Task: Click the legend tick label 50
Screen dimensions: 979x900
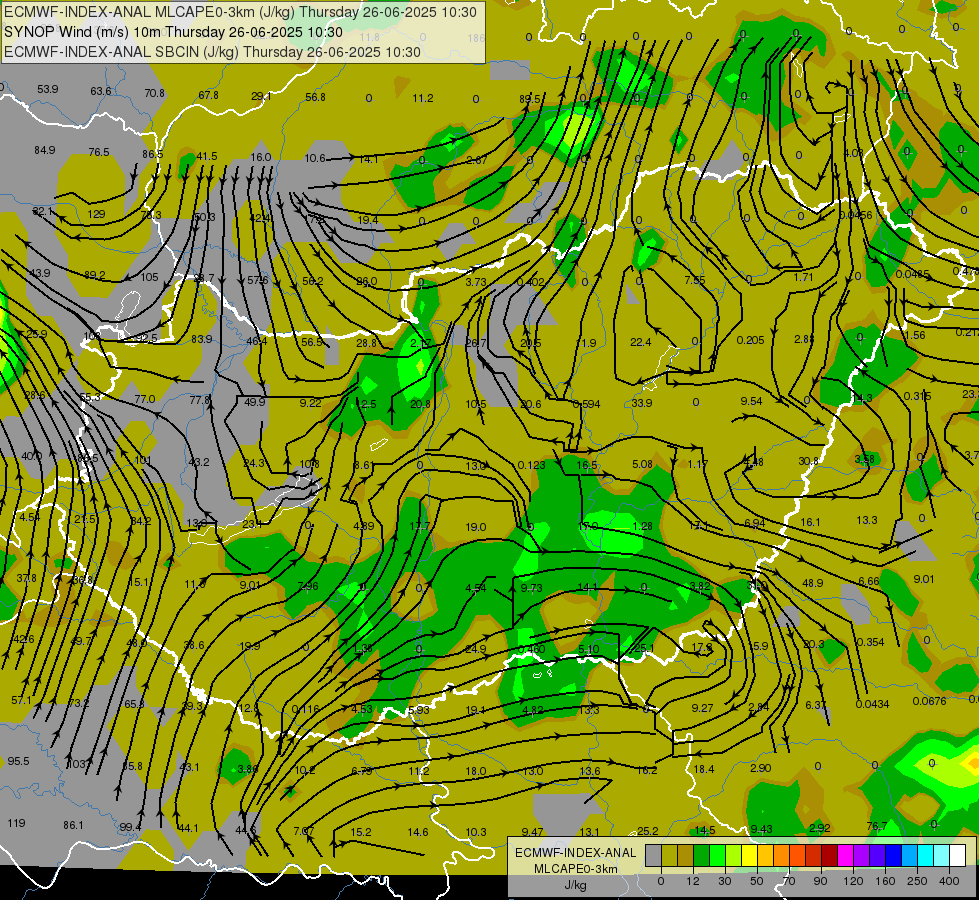Action: [757, 881]
